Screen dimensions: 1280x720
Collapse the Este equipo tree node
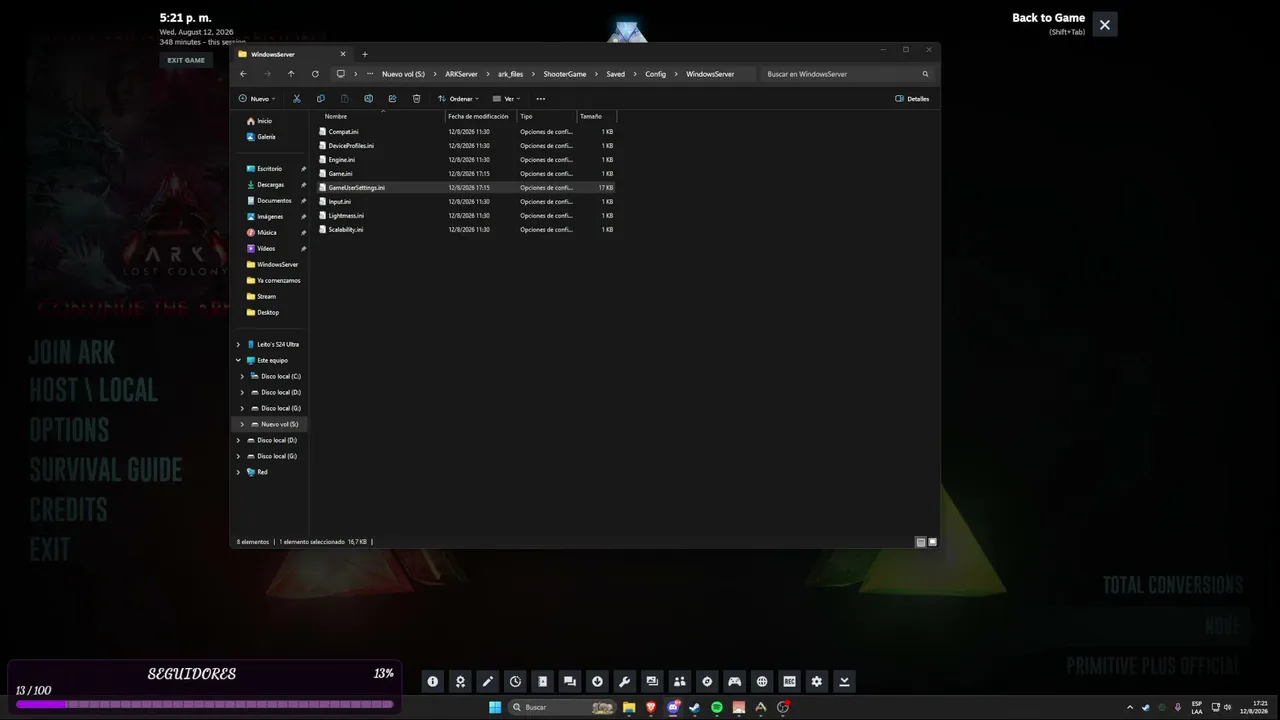click(x=238, y=360)
